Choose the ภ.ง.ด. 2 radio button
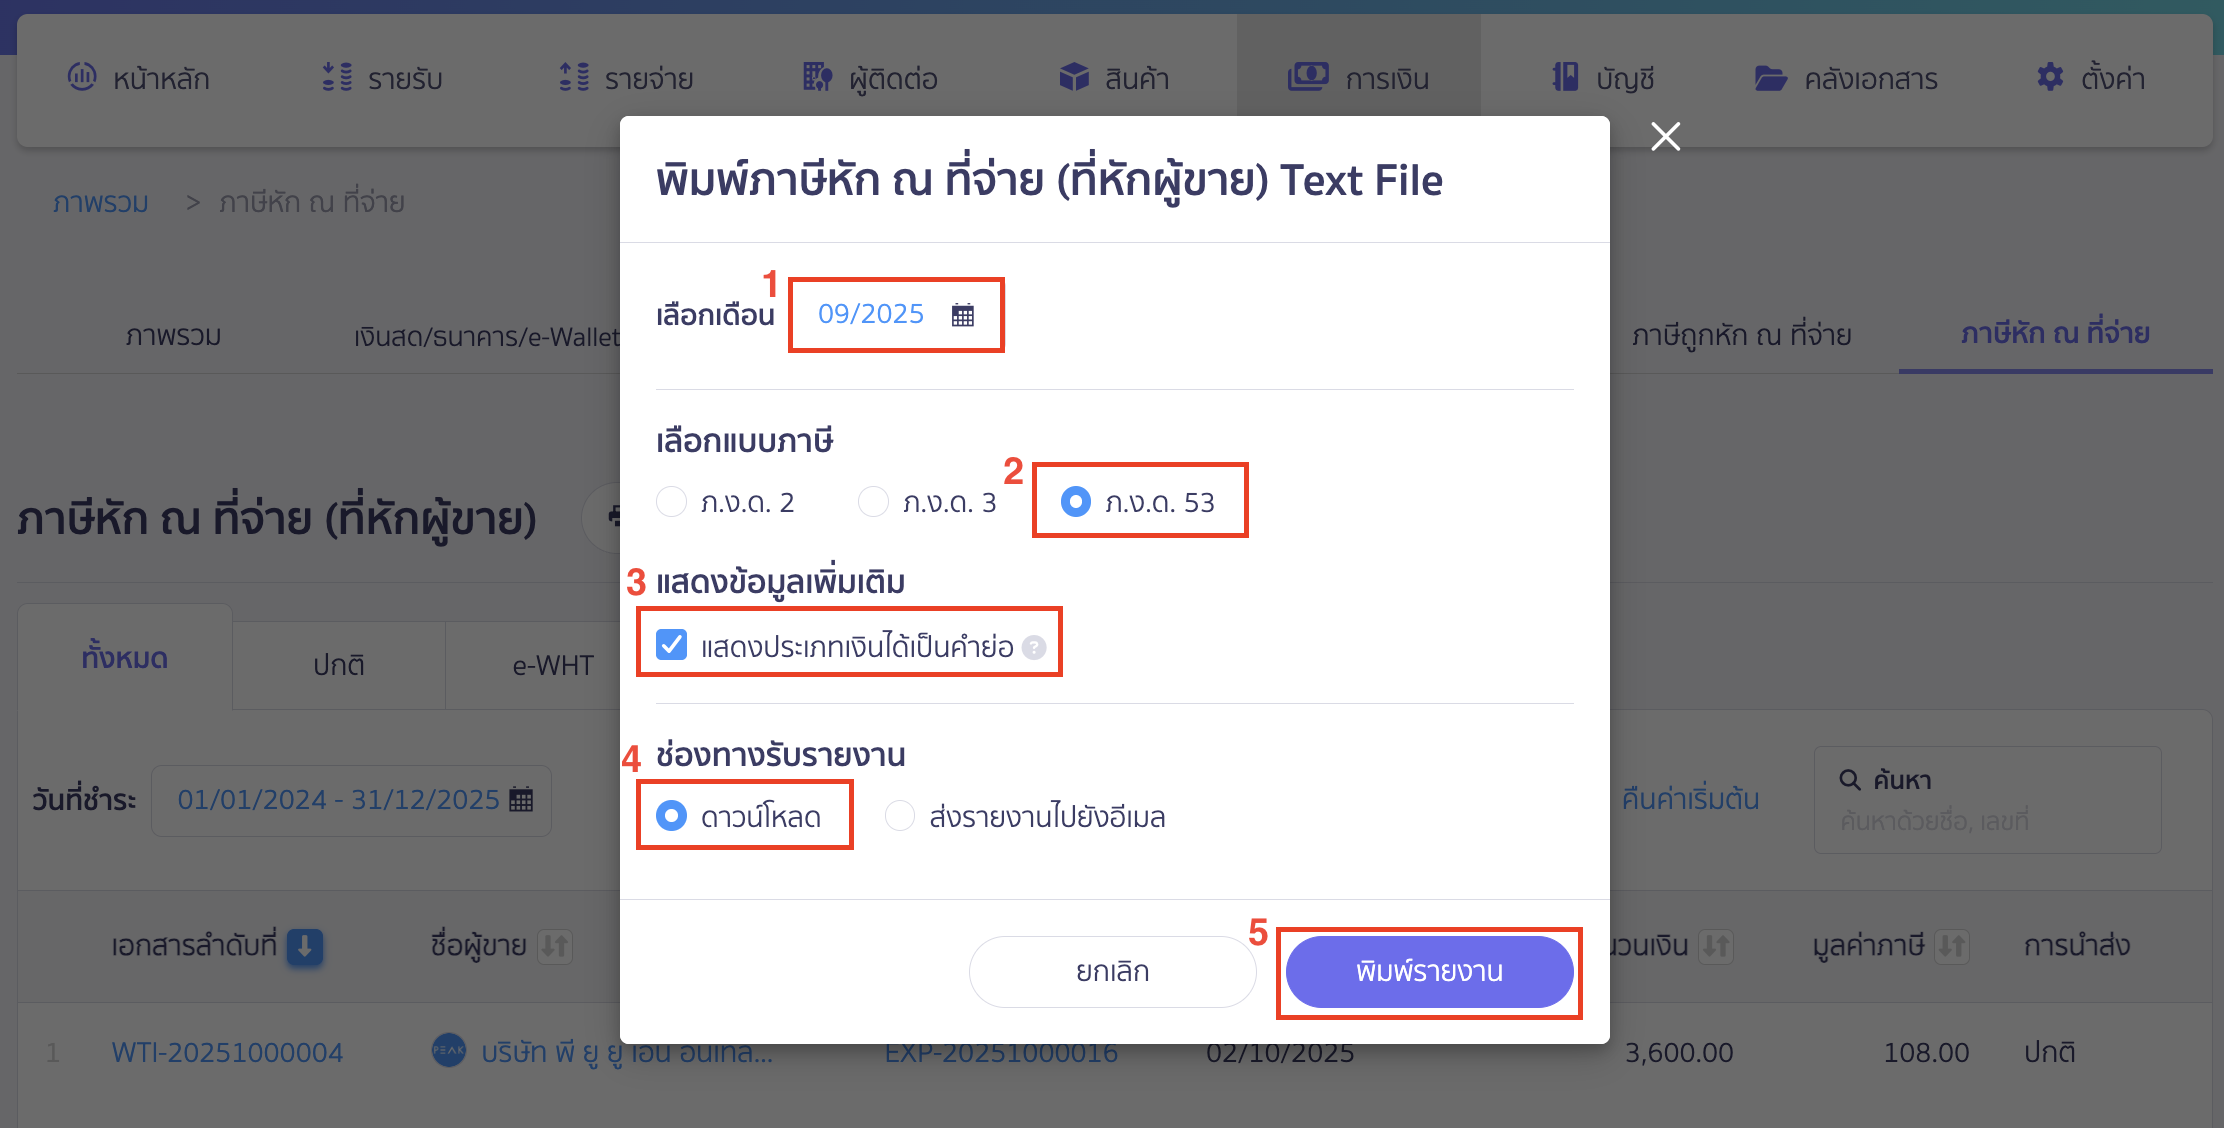2224x1128 pixels. coord(671,502)
